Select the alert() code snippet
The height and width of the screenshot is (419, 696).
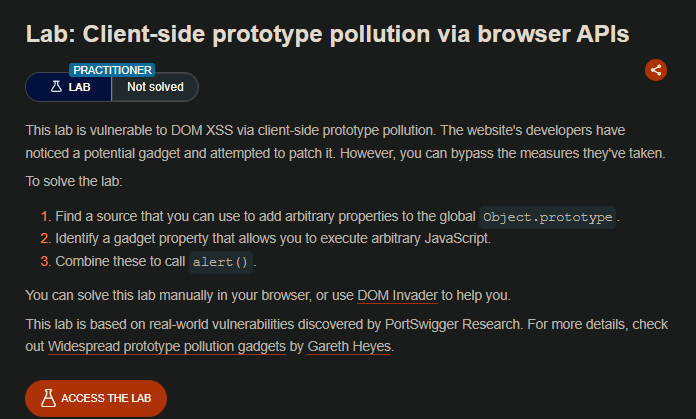222,261
